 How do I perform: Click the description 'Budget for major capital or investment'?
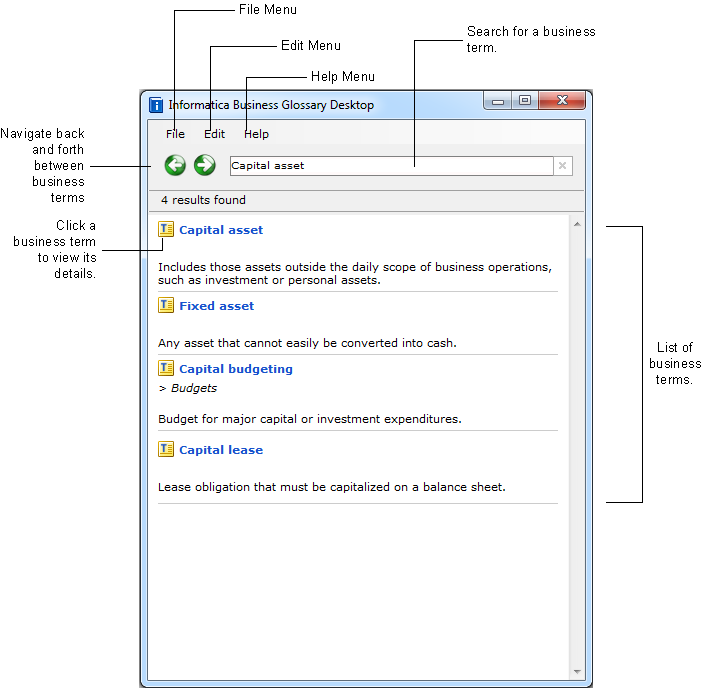[x=310, y=419]
